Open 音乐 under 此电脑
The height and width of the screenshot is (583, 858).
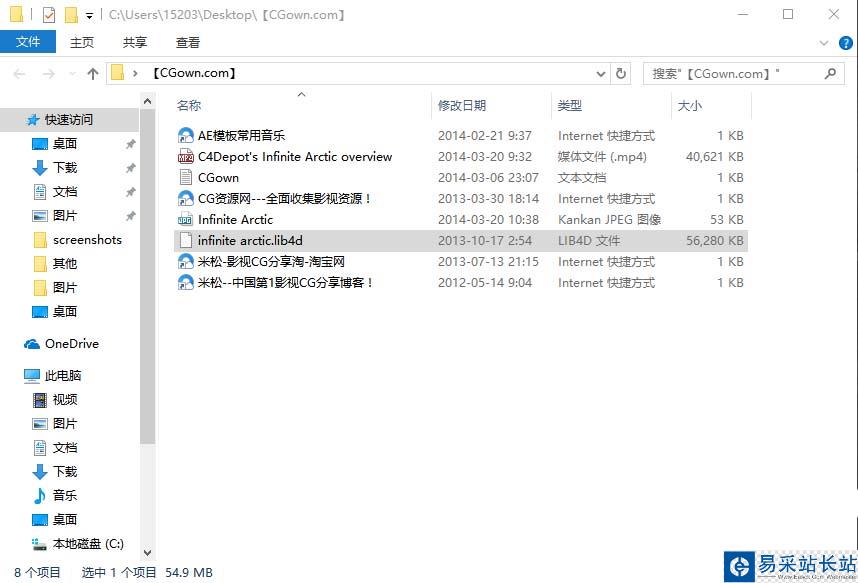[x=65, y=495]
